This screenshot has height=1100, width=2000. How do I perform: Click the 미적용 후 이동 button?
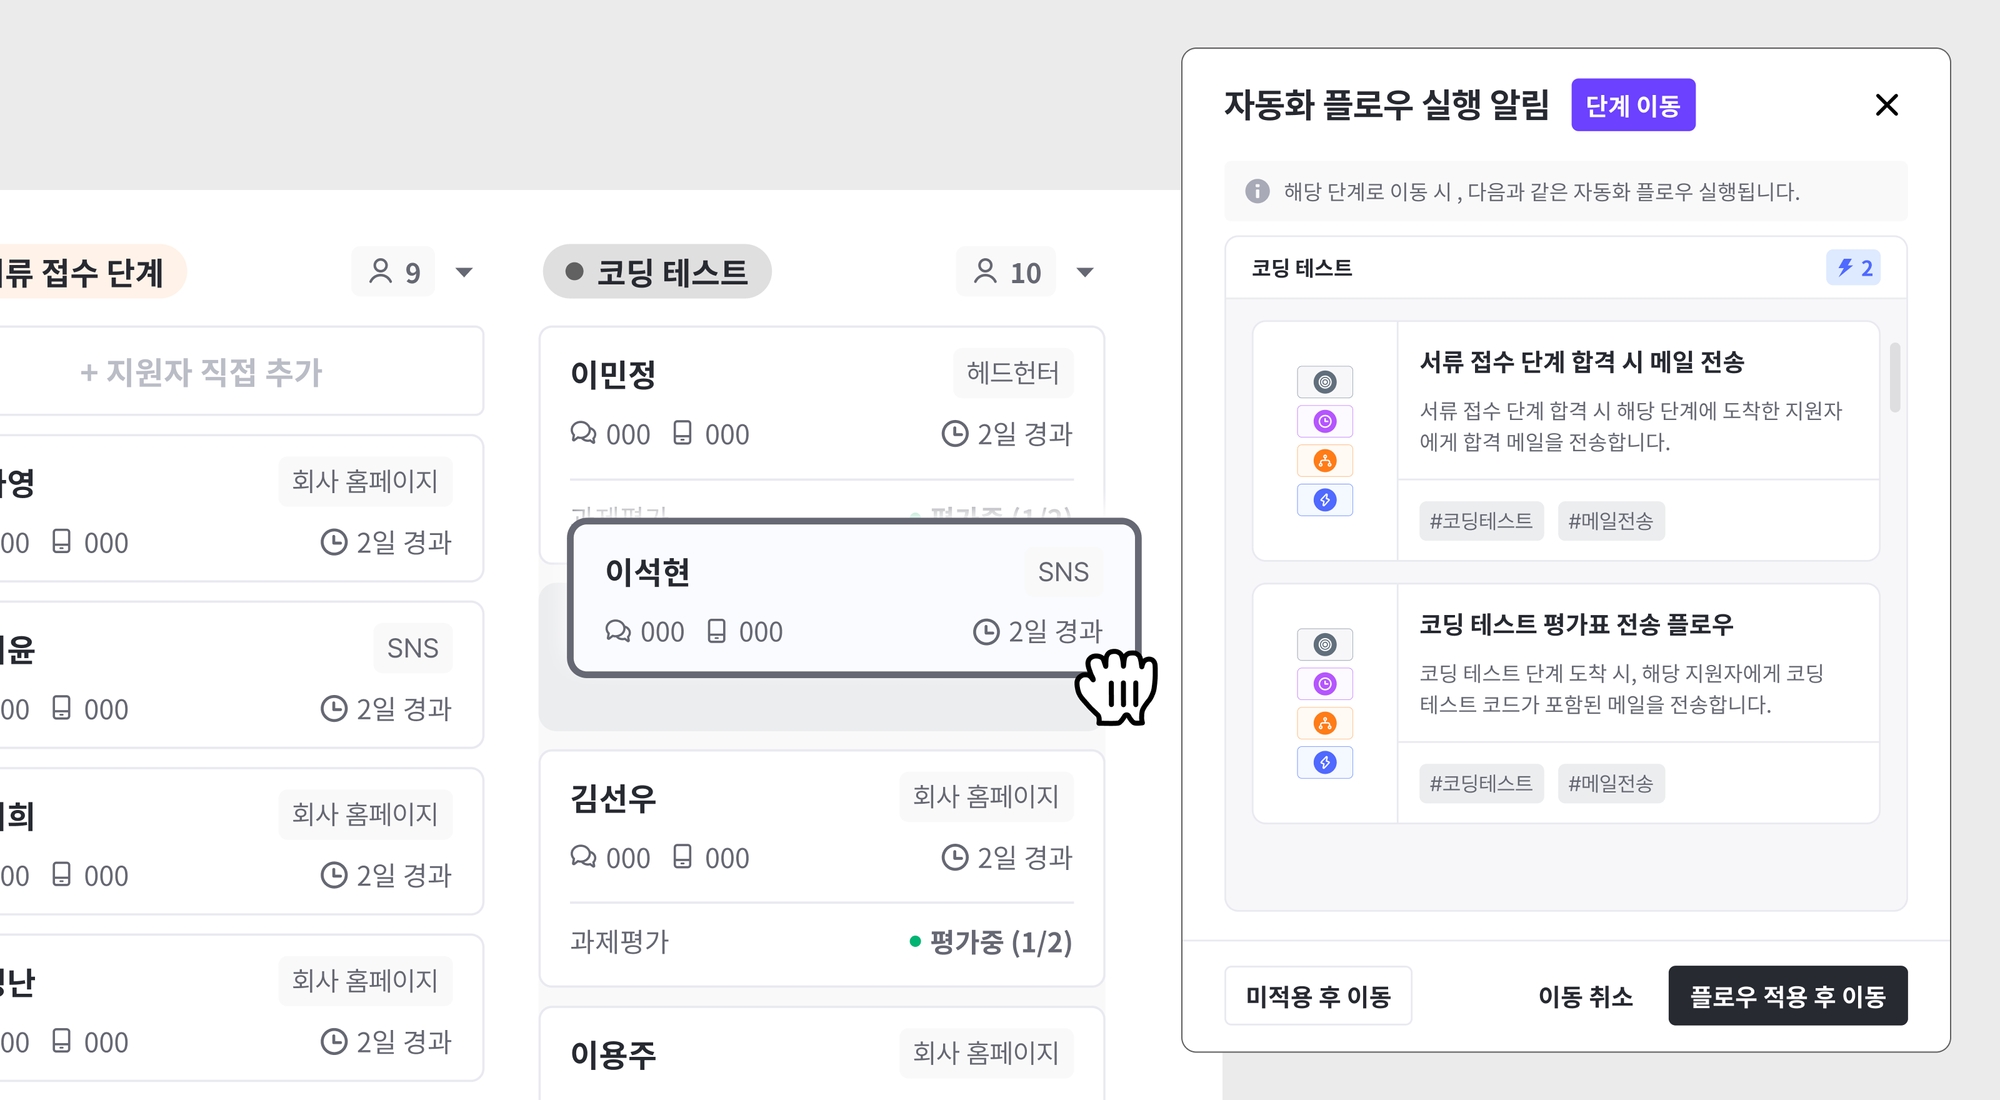[x=1318, y=996]
